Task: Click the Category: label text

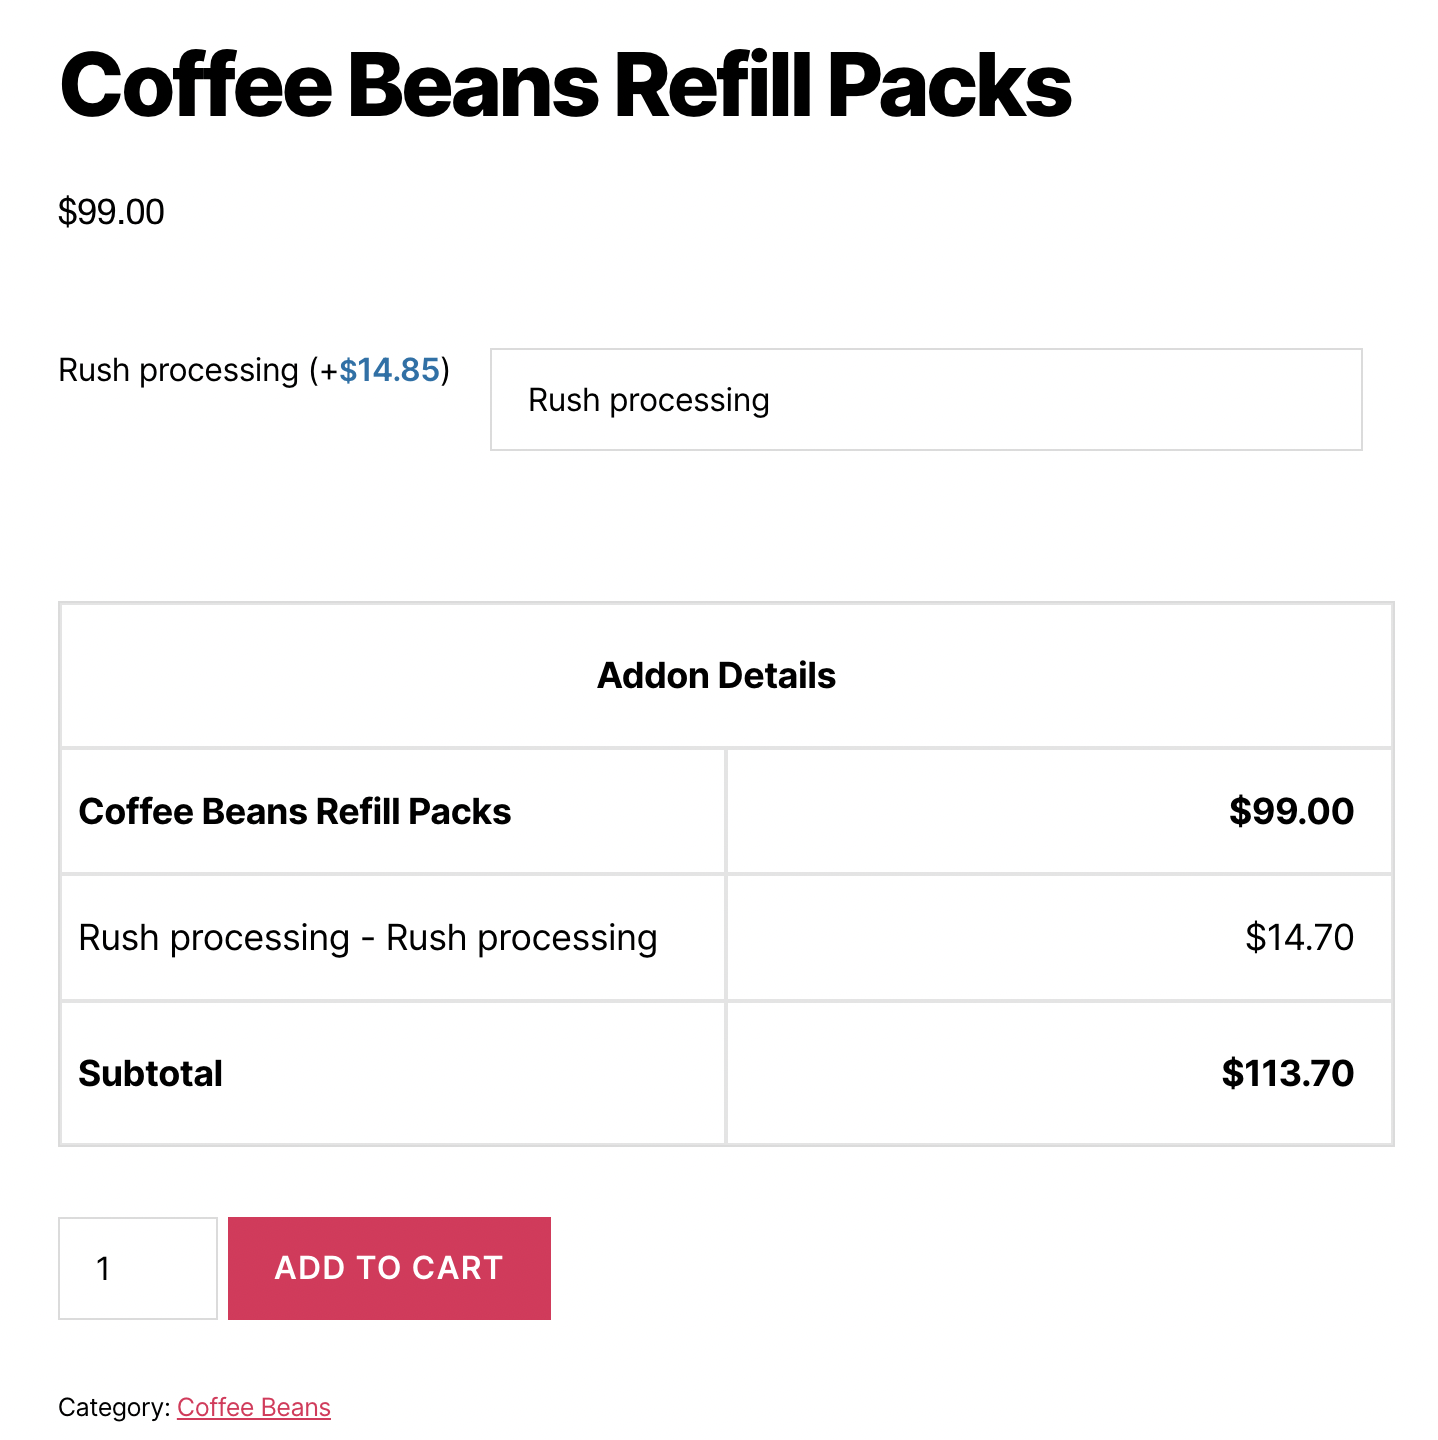Action: (x=114, y=1407)
